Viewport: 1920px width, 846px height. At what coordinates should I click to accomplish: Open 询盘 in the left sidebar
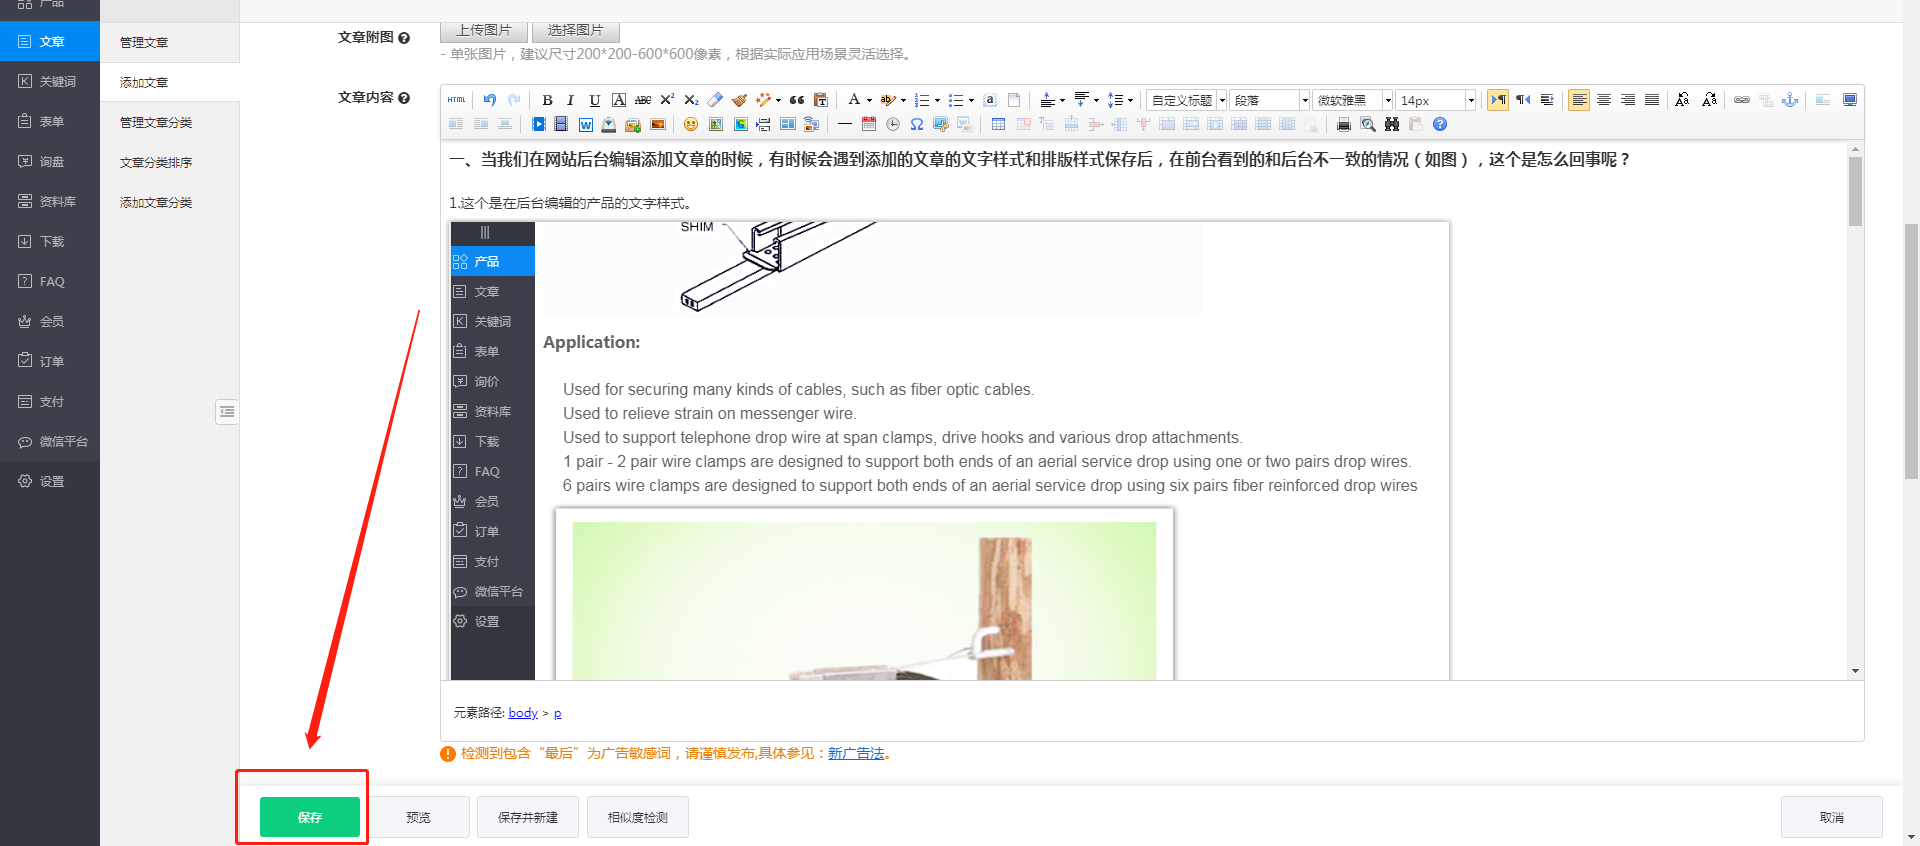50,161
